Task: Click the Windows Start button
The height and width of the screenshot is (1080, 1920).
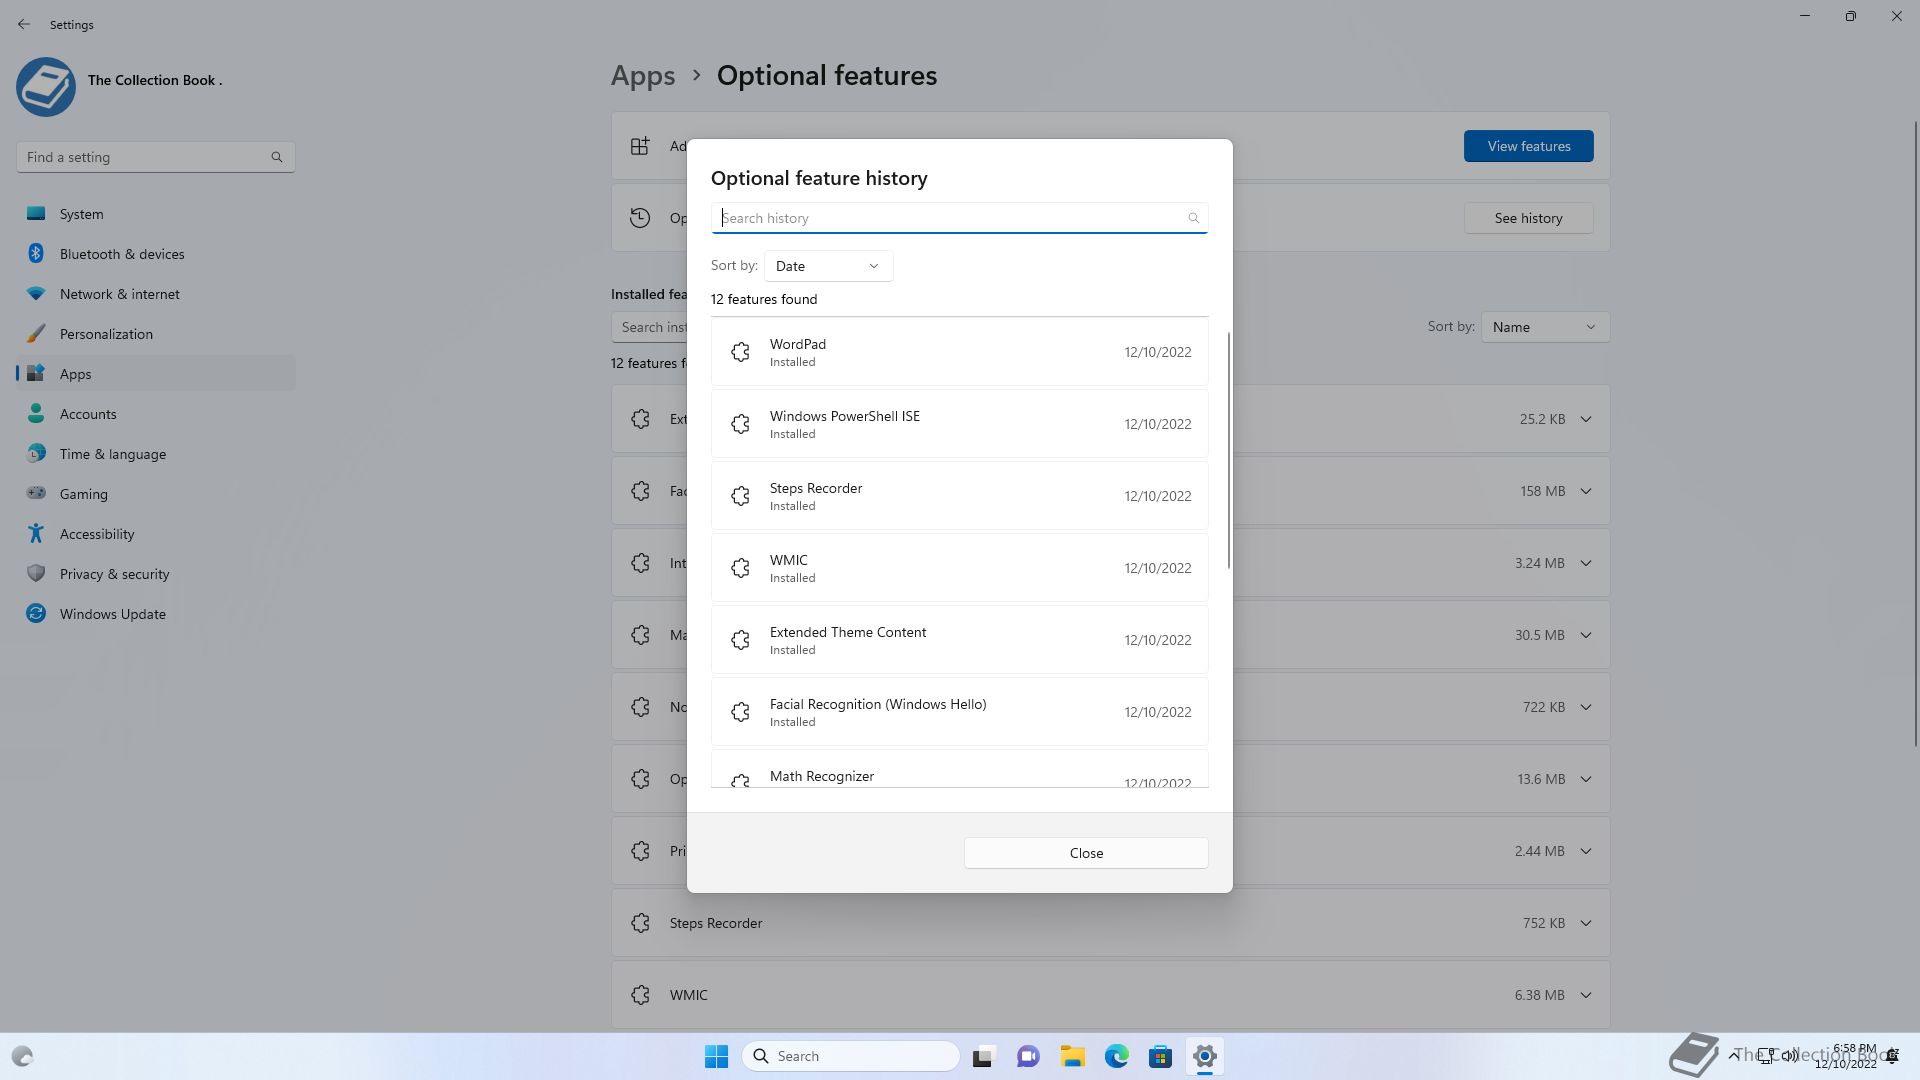Action: point(716,1056)
